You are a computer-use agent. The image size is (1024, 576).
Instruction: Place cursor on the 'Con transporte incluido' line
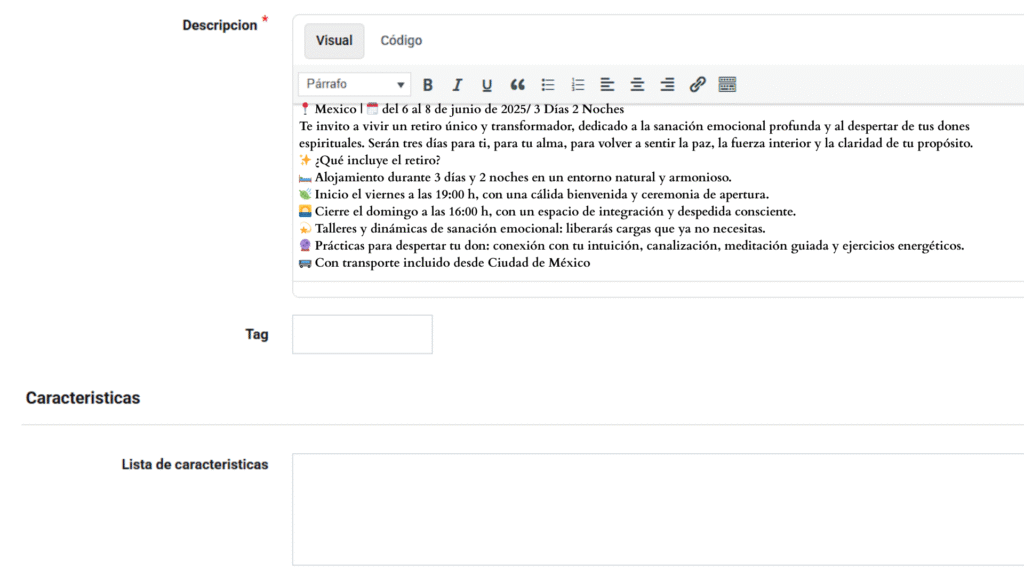[452, 263]
